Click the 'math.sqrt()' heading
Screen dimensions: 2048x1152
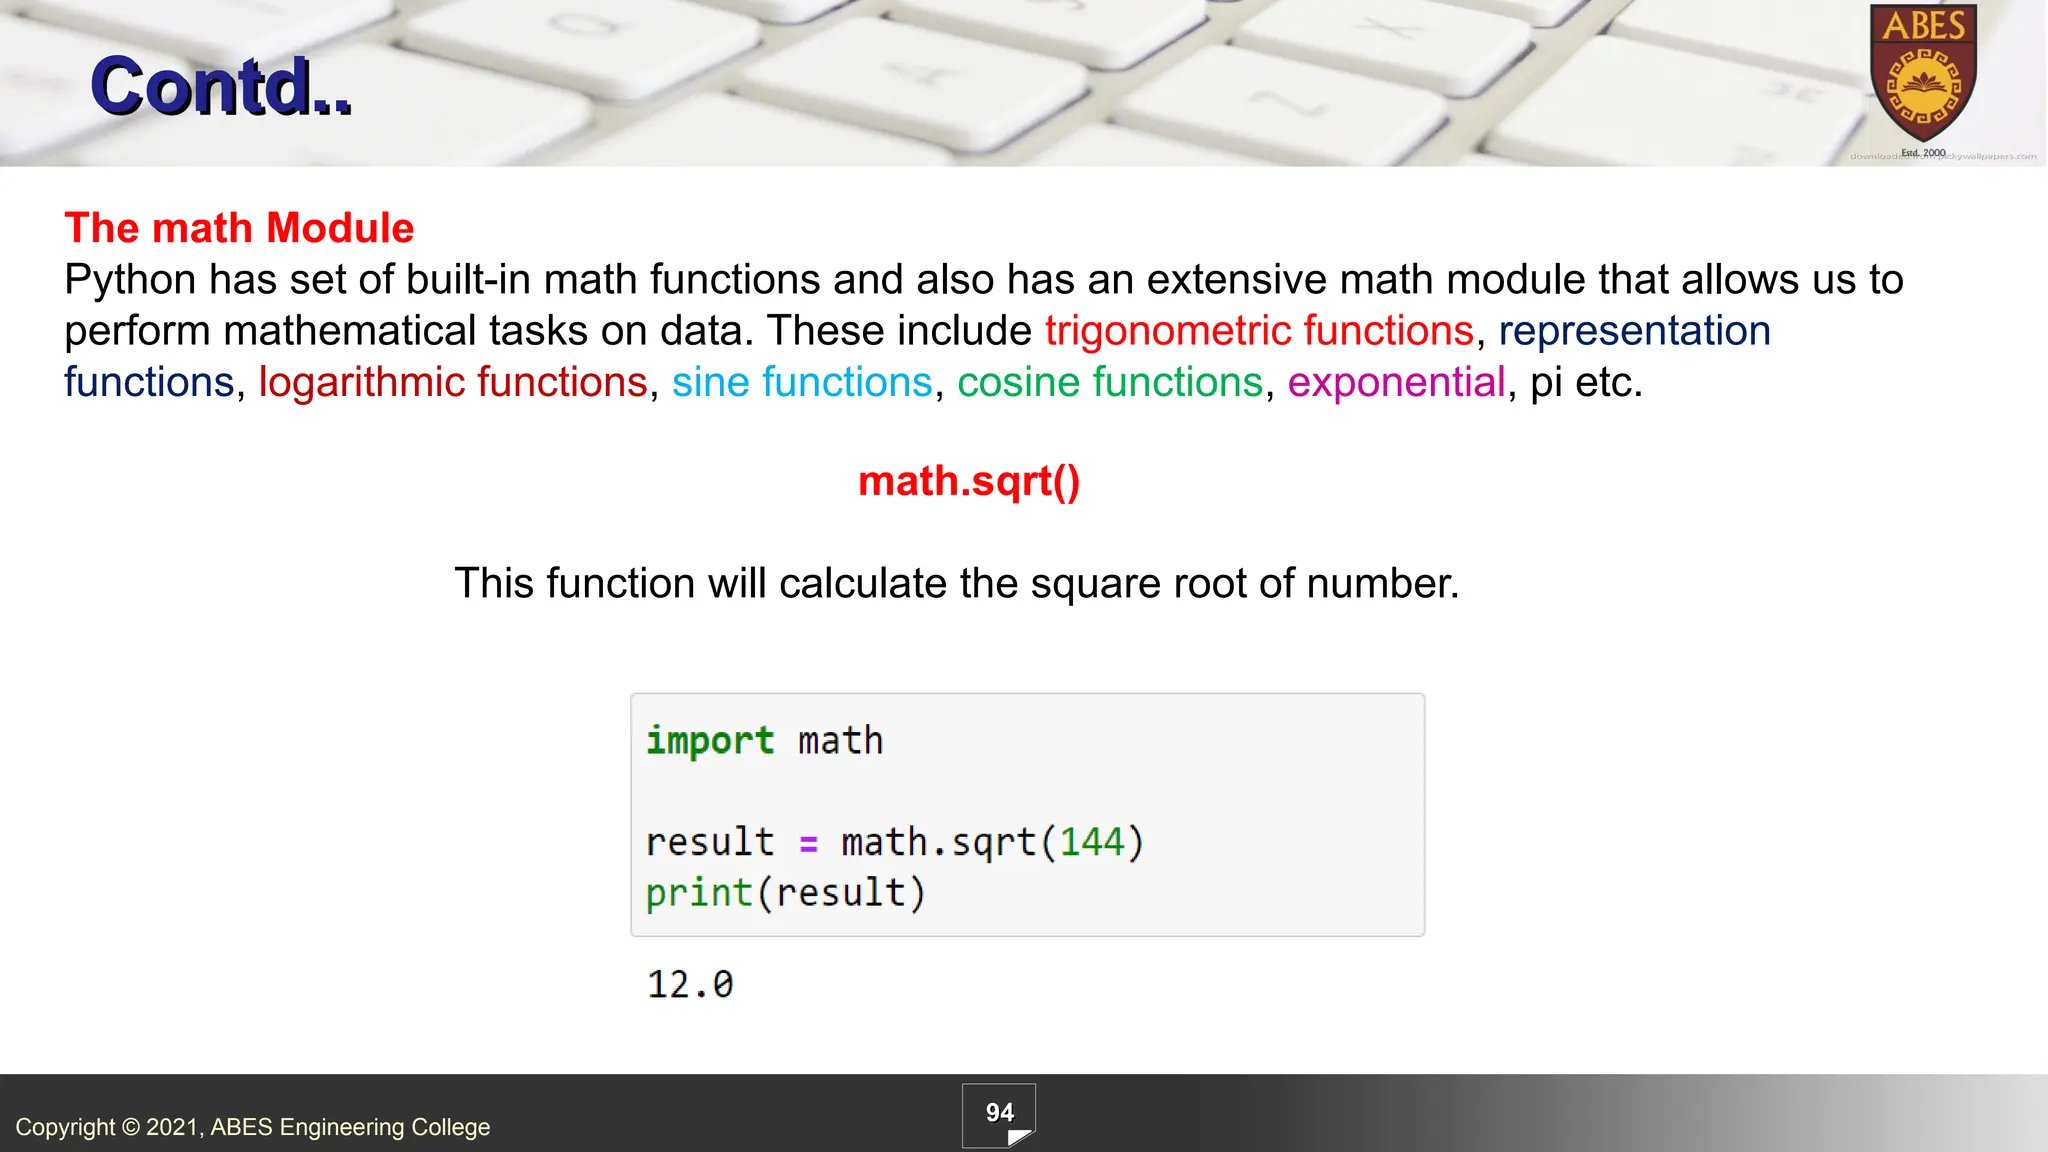click(969, 481)
